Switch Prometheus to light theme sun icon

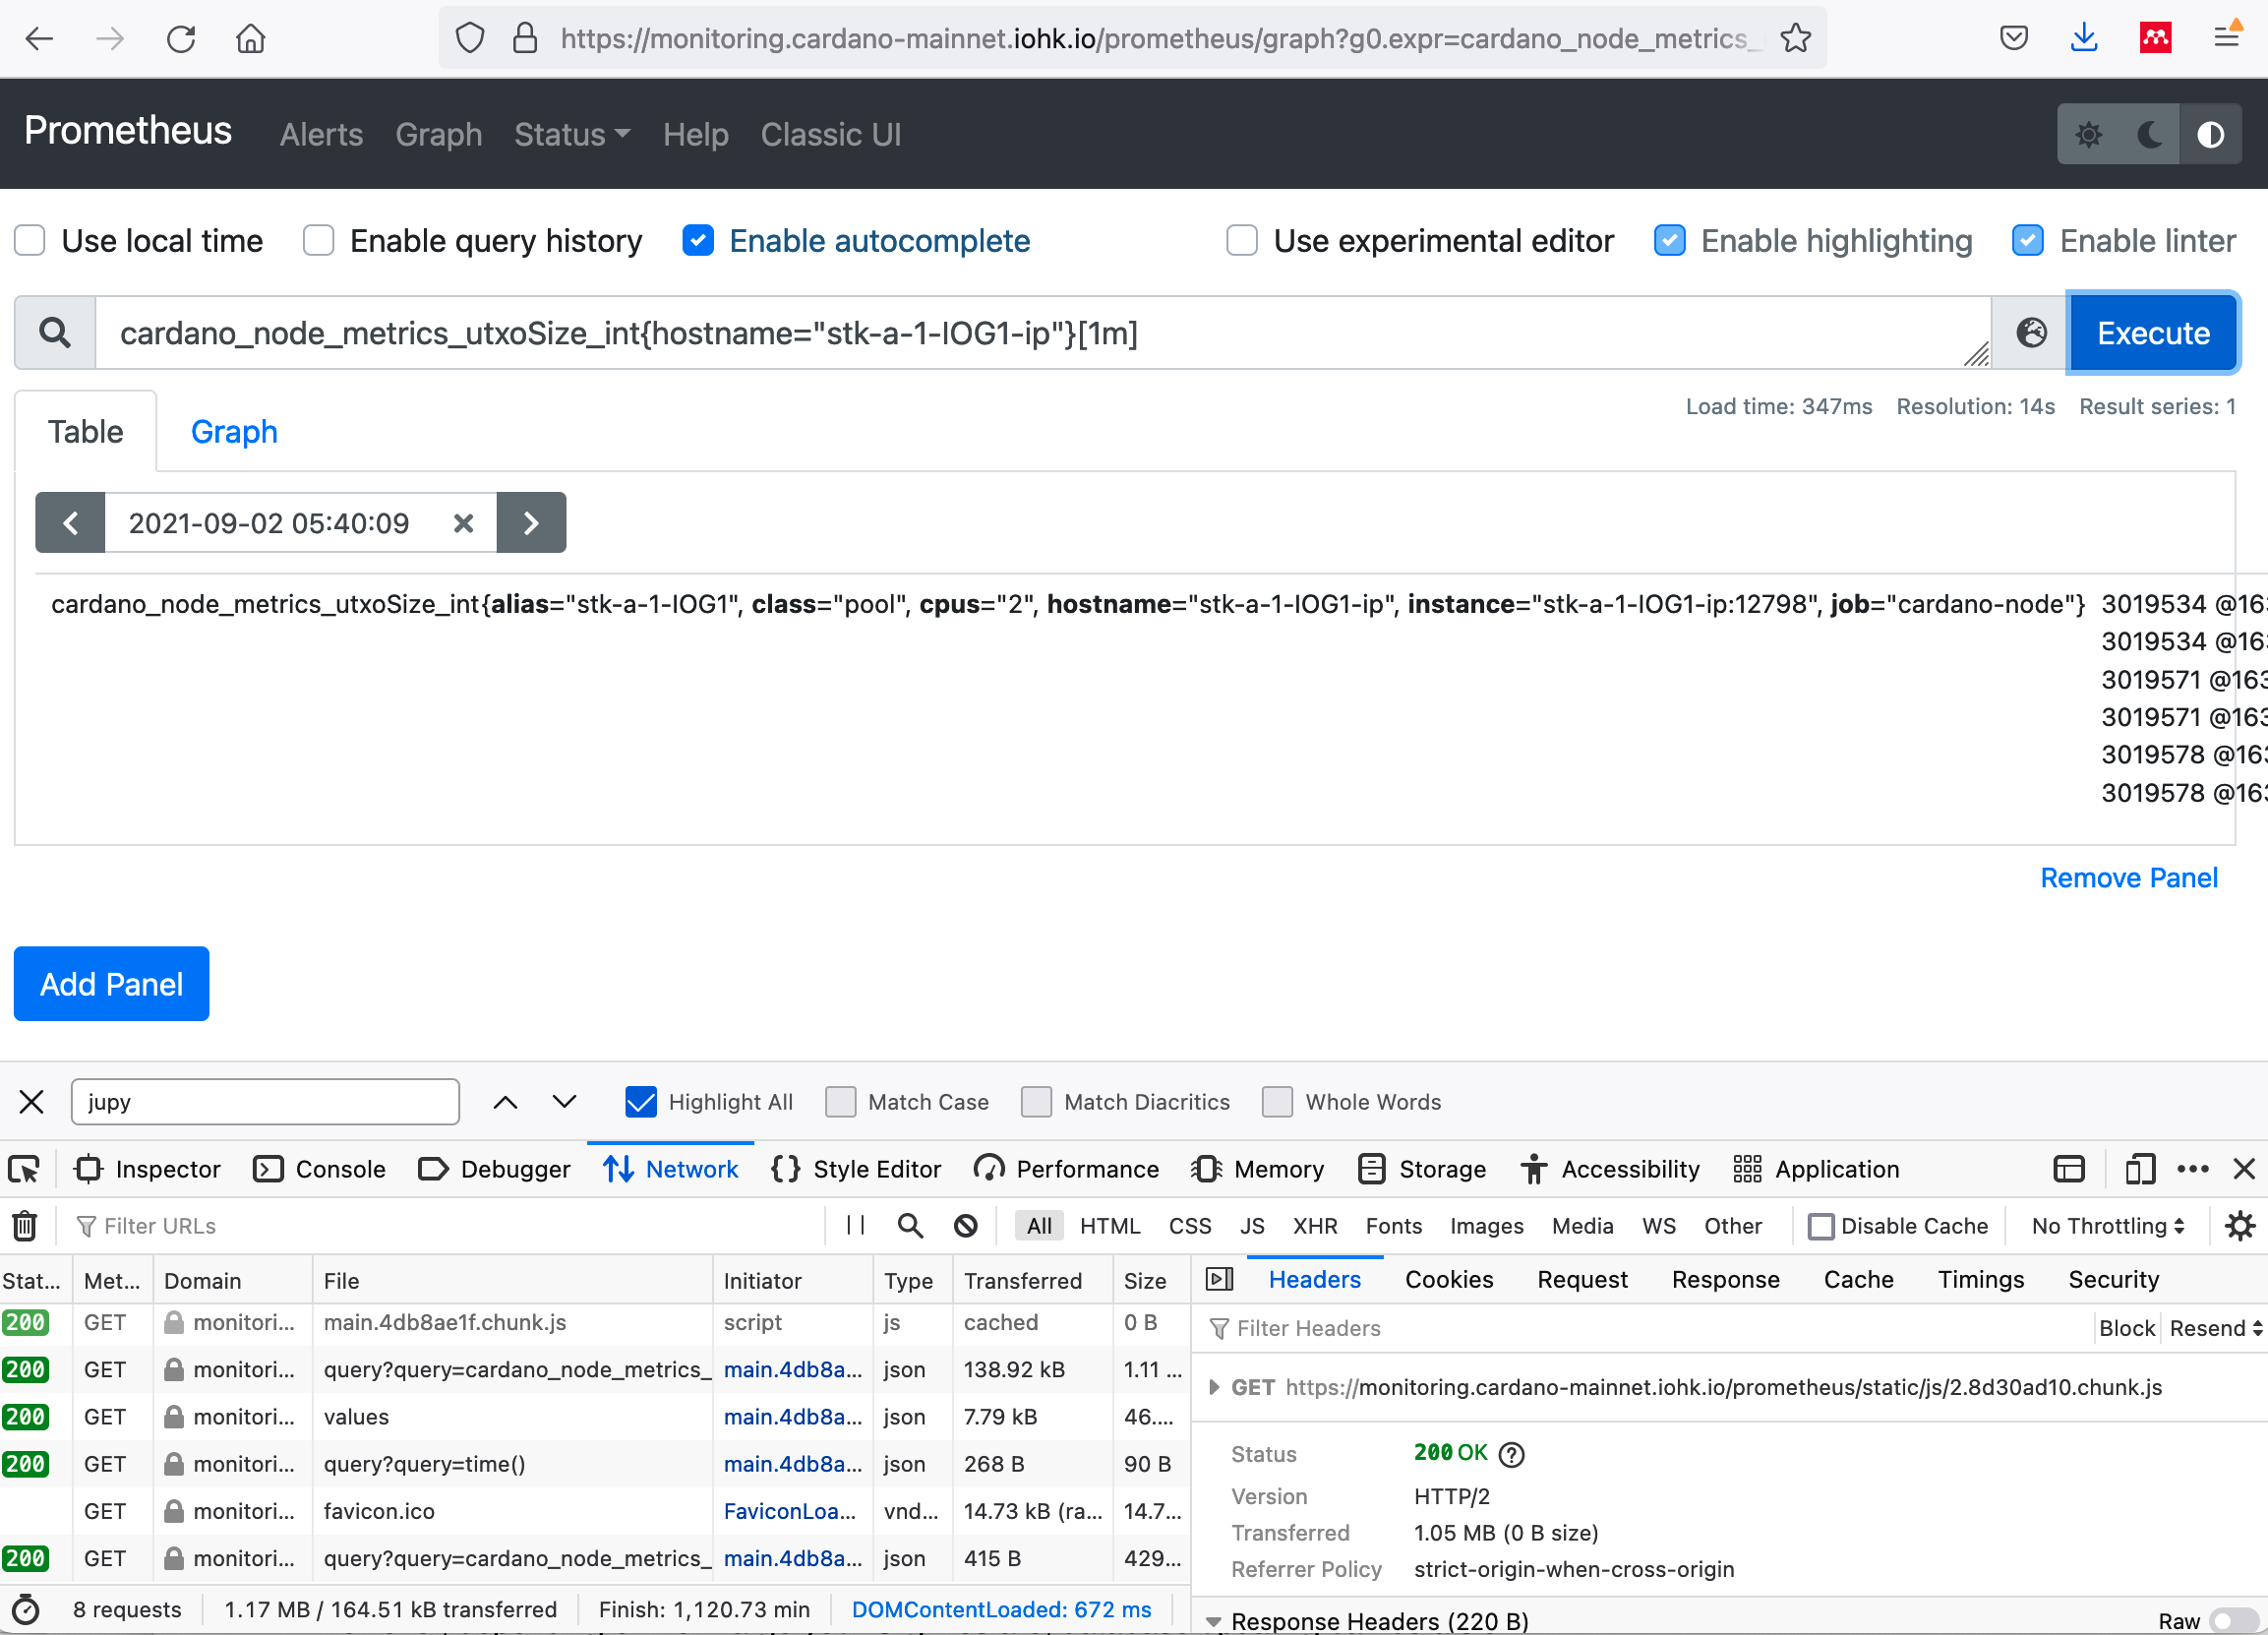click(x=2088, y=134)
